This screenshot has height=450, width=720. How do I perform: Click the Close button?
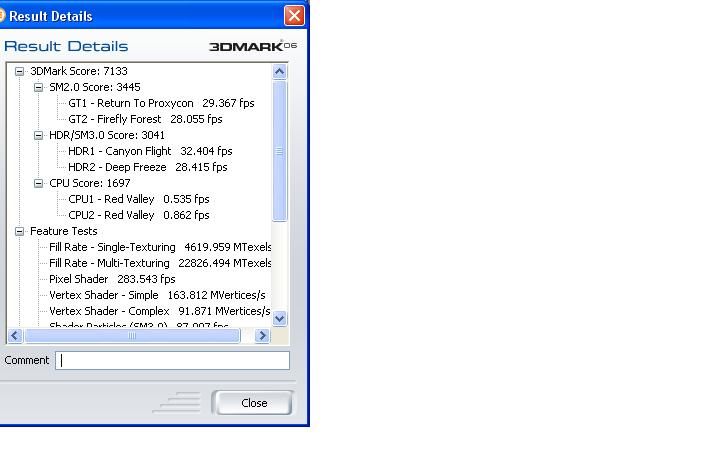(x=252, y=403)
